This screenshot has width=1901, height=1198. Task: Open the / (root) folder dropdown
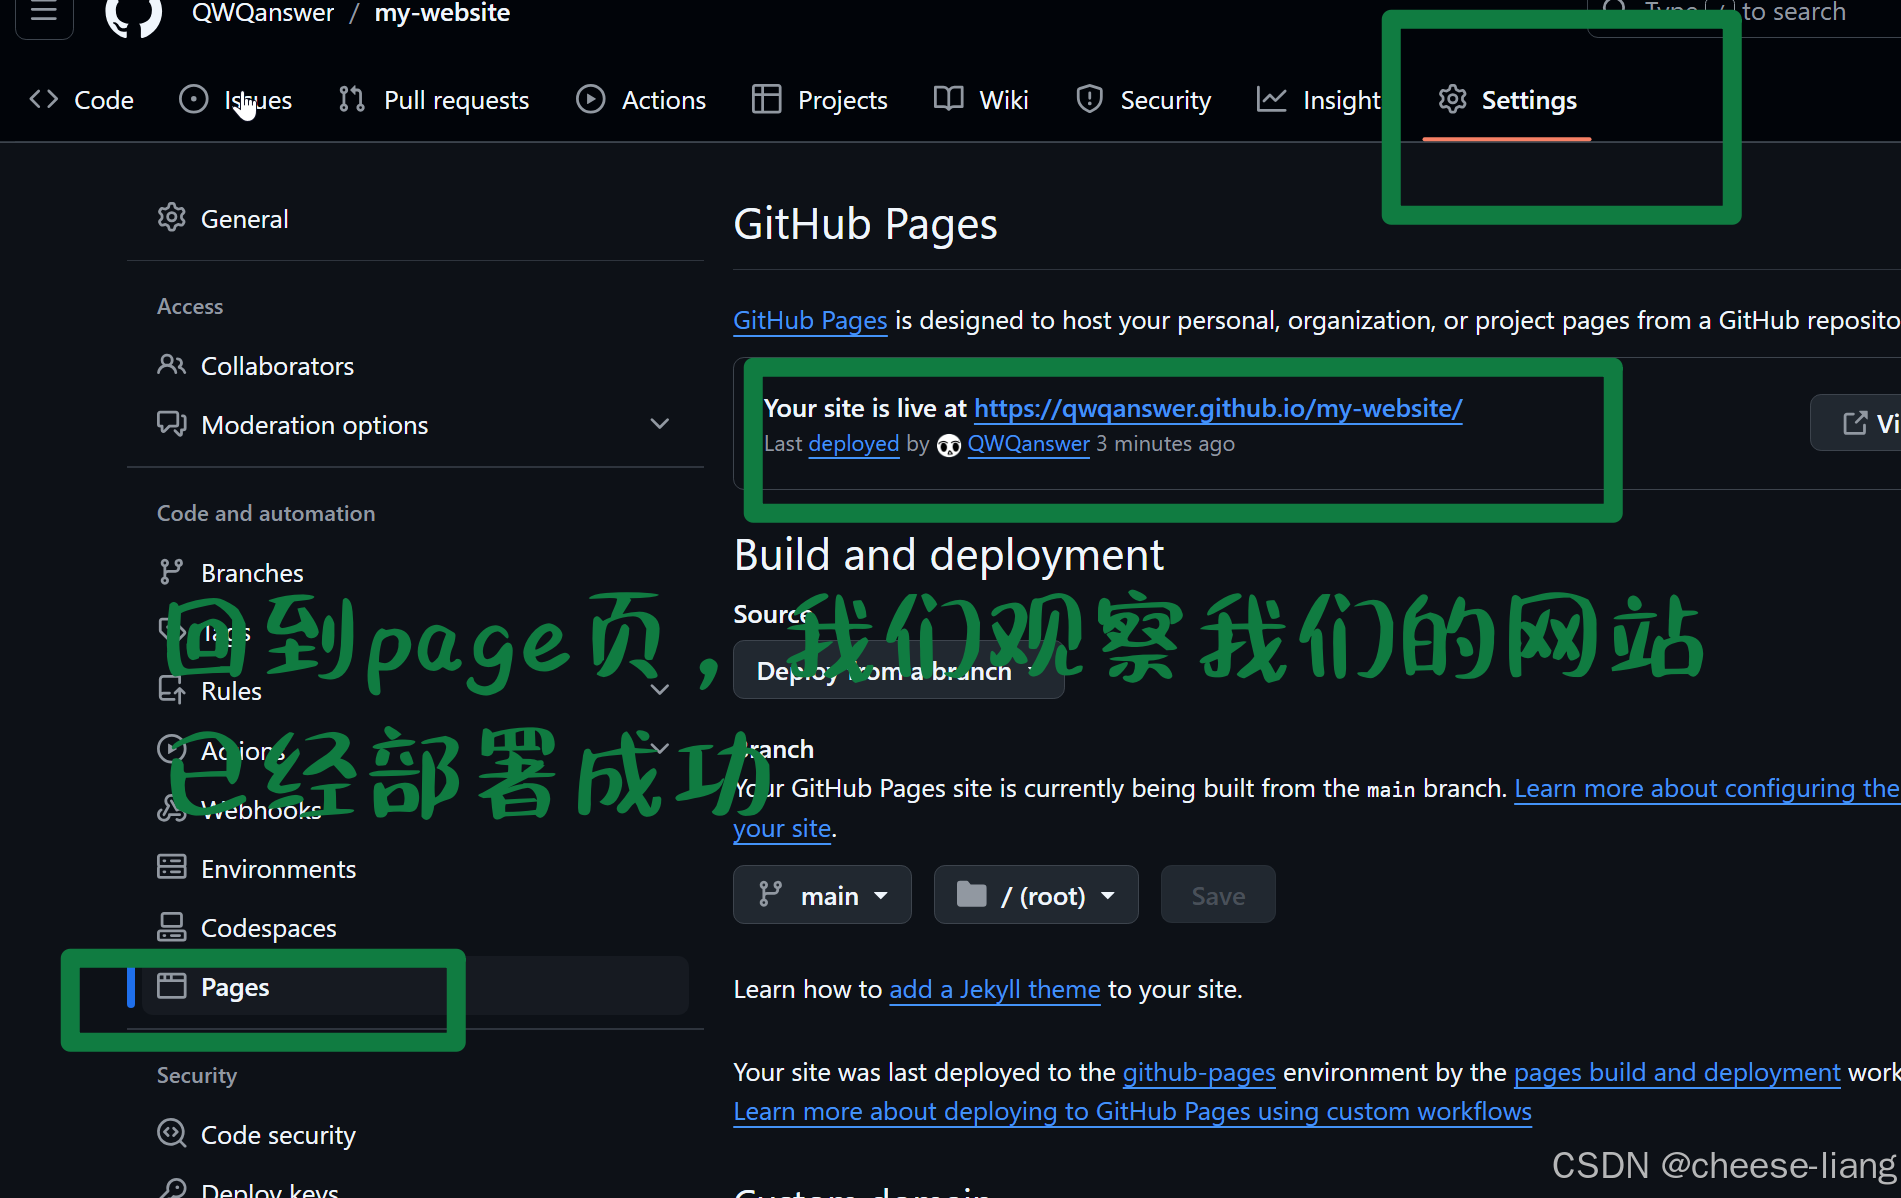coord(1036,895)
